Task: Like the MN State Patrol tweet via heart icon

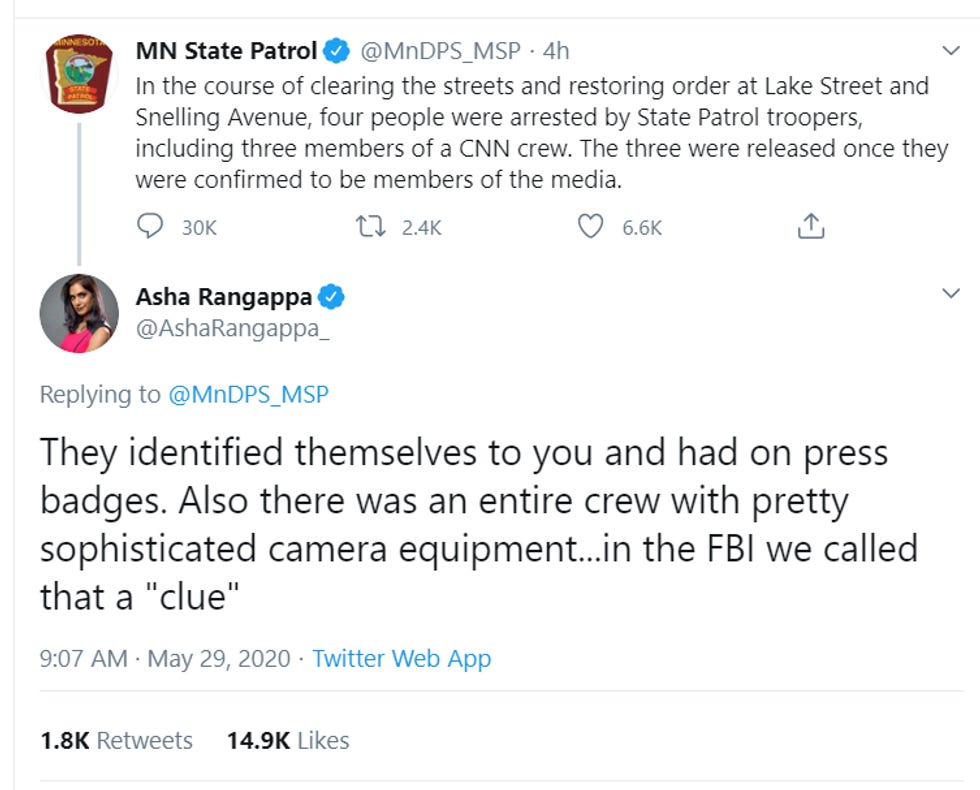Action: click(x=590, y=227)
